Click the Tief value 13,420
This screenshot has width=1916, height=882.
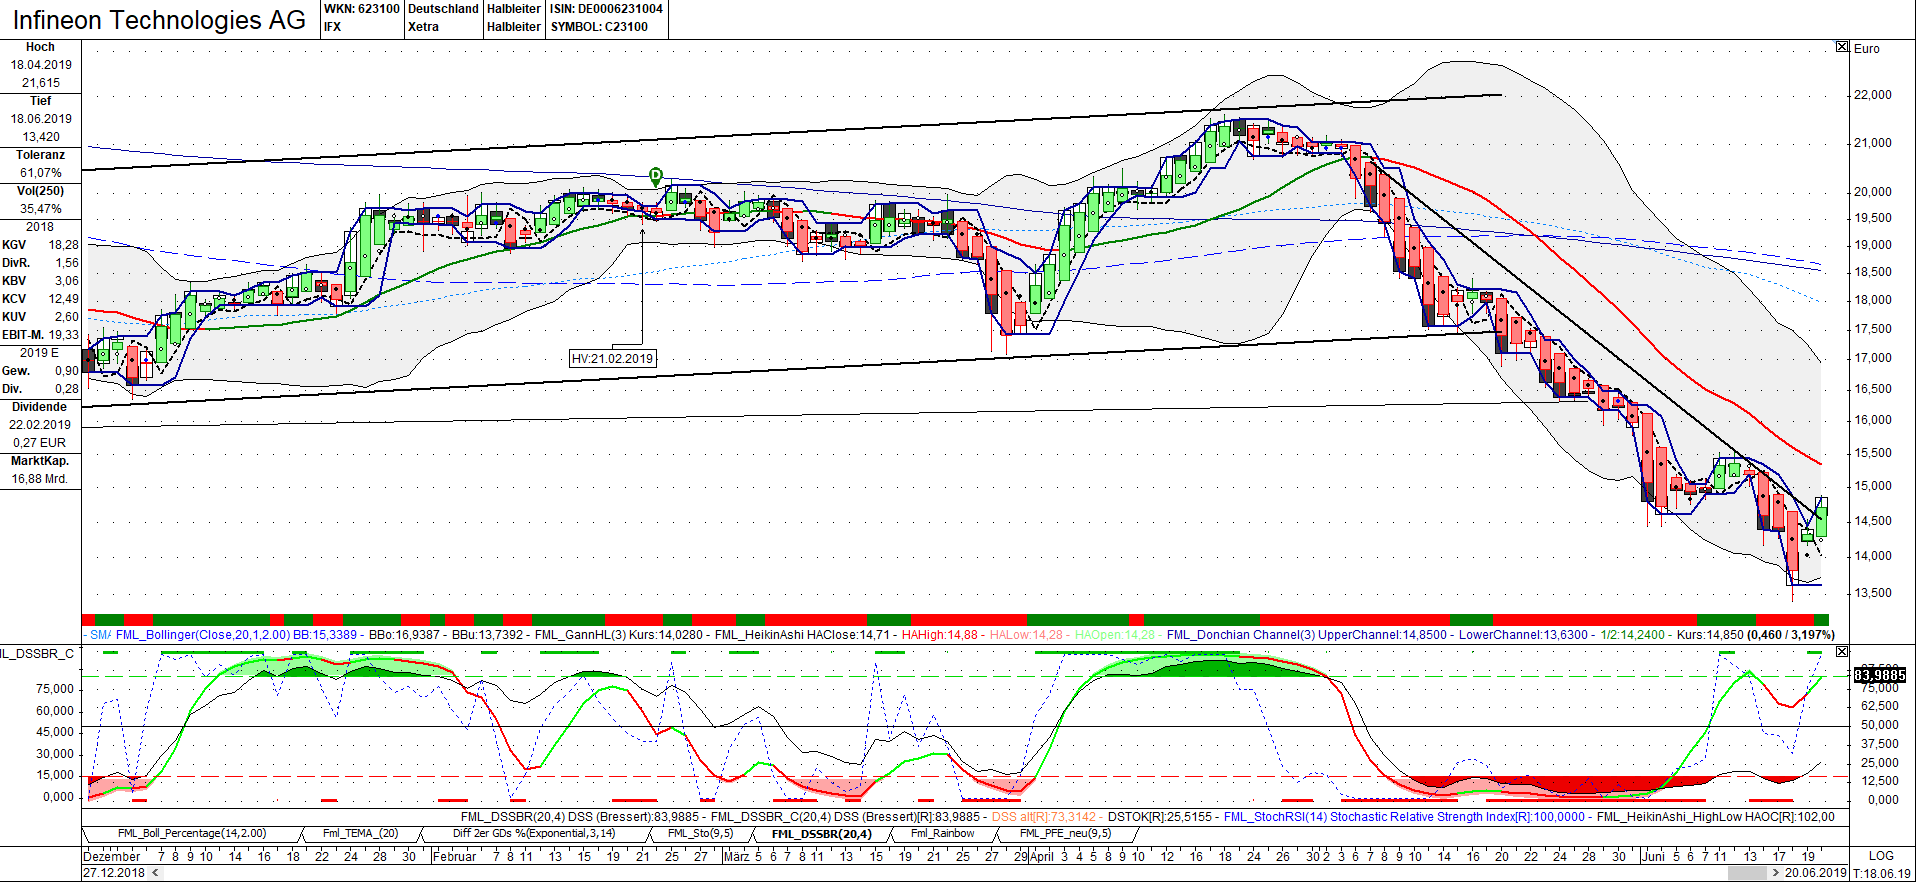41,137
